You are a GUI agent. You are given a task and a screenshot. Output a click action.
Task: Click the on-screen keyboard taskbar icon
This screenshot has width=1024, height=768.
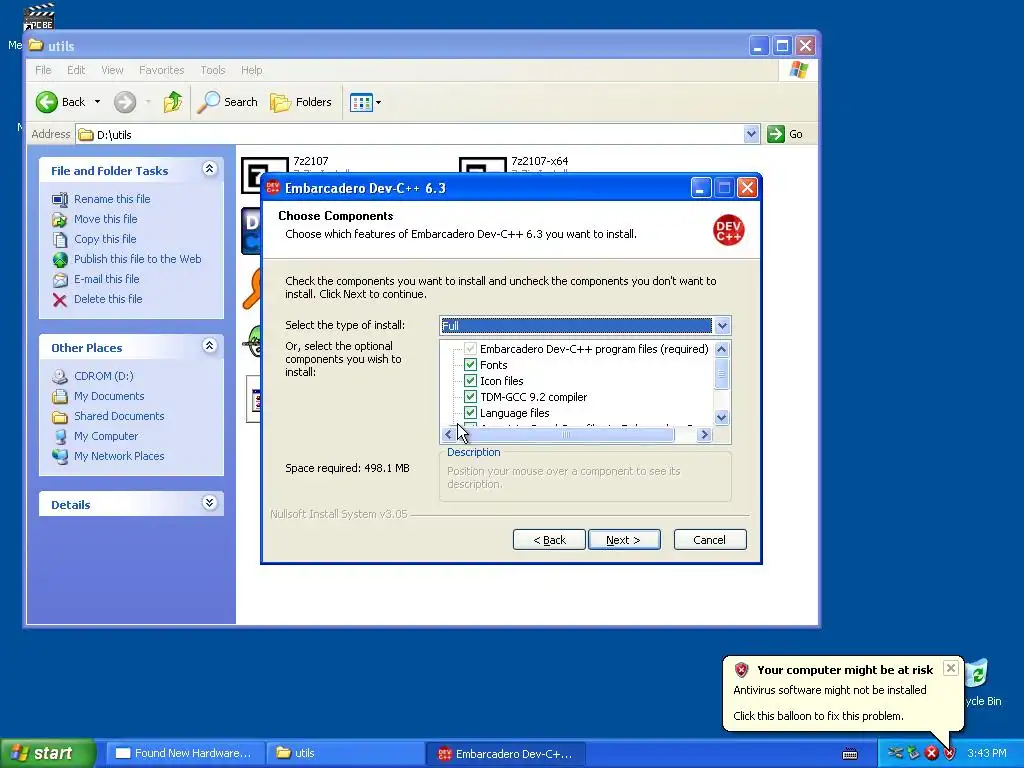pos(850,754)
